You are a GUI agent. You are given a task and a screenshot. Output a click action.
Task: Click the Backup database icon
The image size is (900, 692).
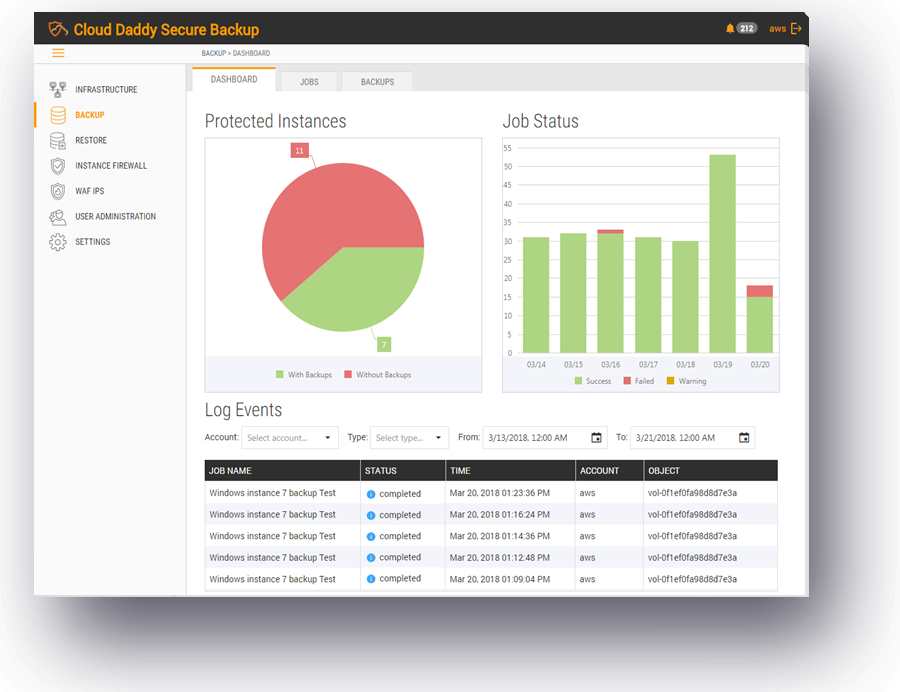(x=58, y=115)
